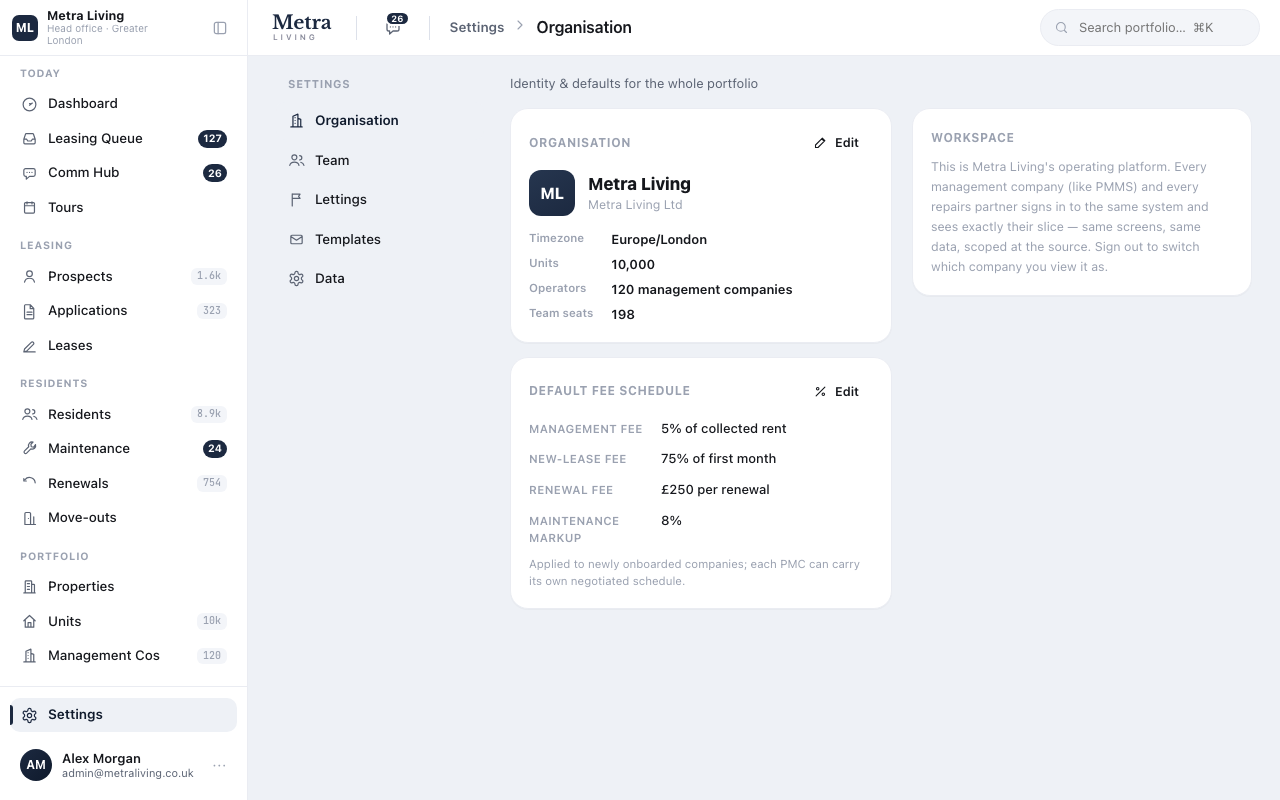The height and width of the screenshot is (800, 1280).
Task: Click the Renewals arrow icon
Action: coord(29,484)
